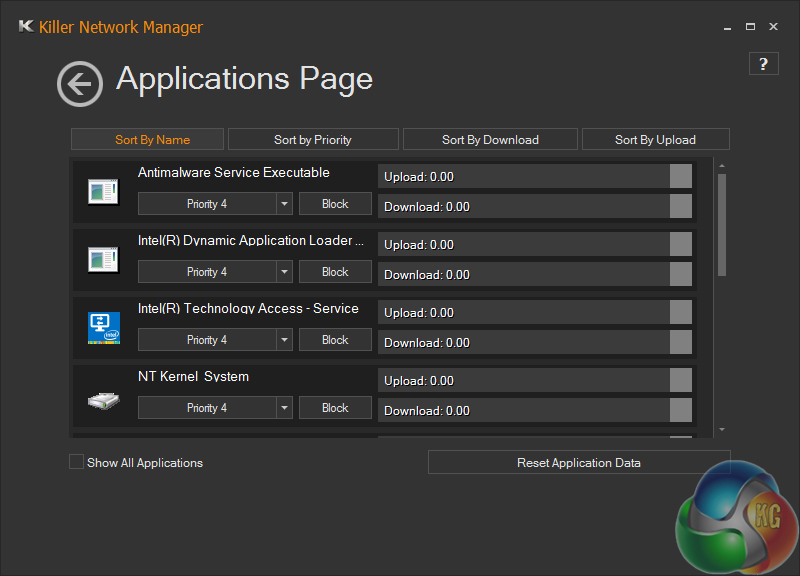Screen dimensions: 800x576
Task: Click the Killer Network Manager logo
Action: coord(26,27)
